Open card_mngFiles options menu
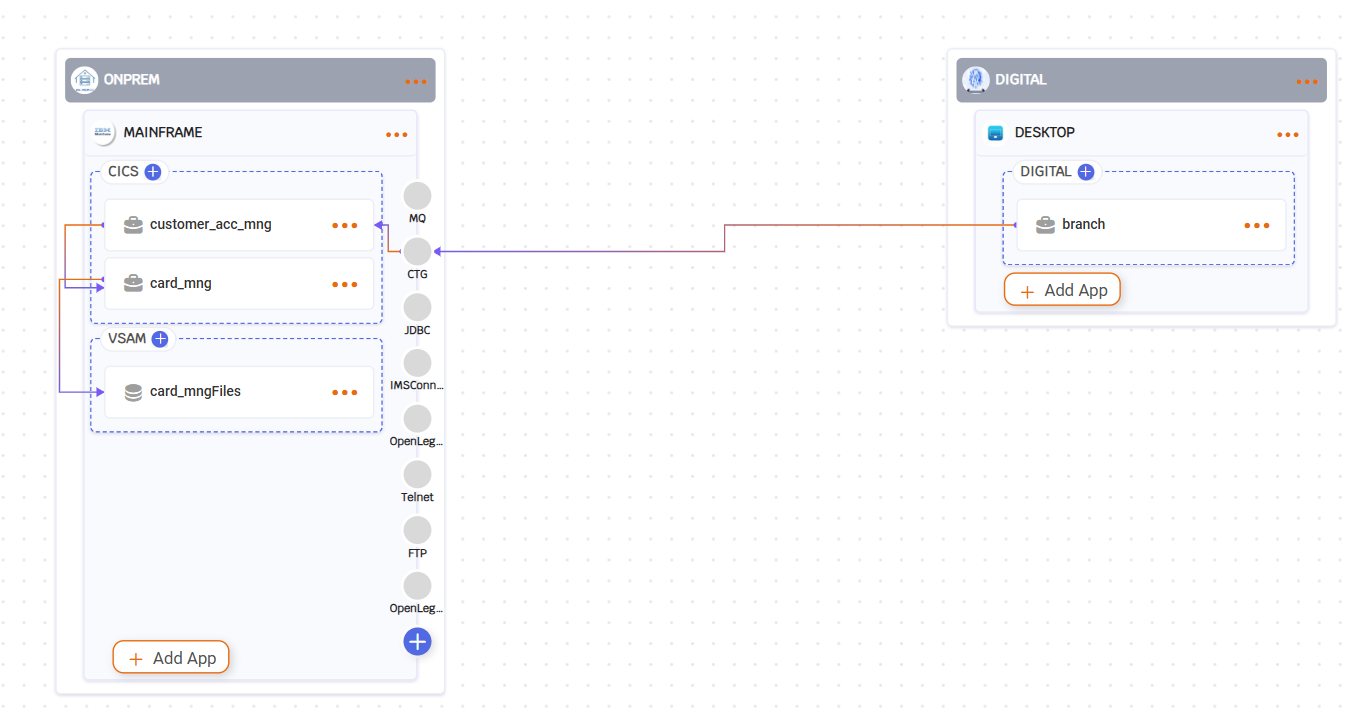1354x724 pixels. coord(345,392)
